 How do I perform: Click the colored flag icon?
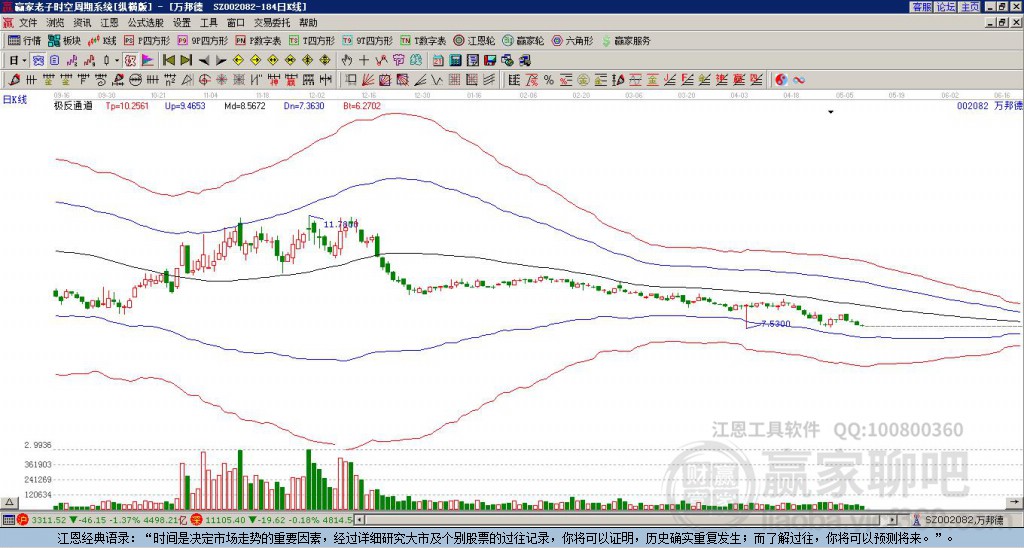point(148,61)
